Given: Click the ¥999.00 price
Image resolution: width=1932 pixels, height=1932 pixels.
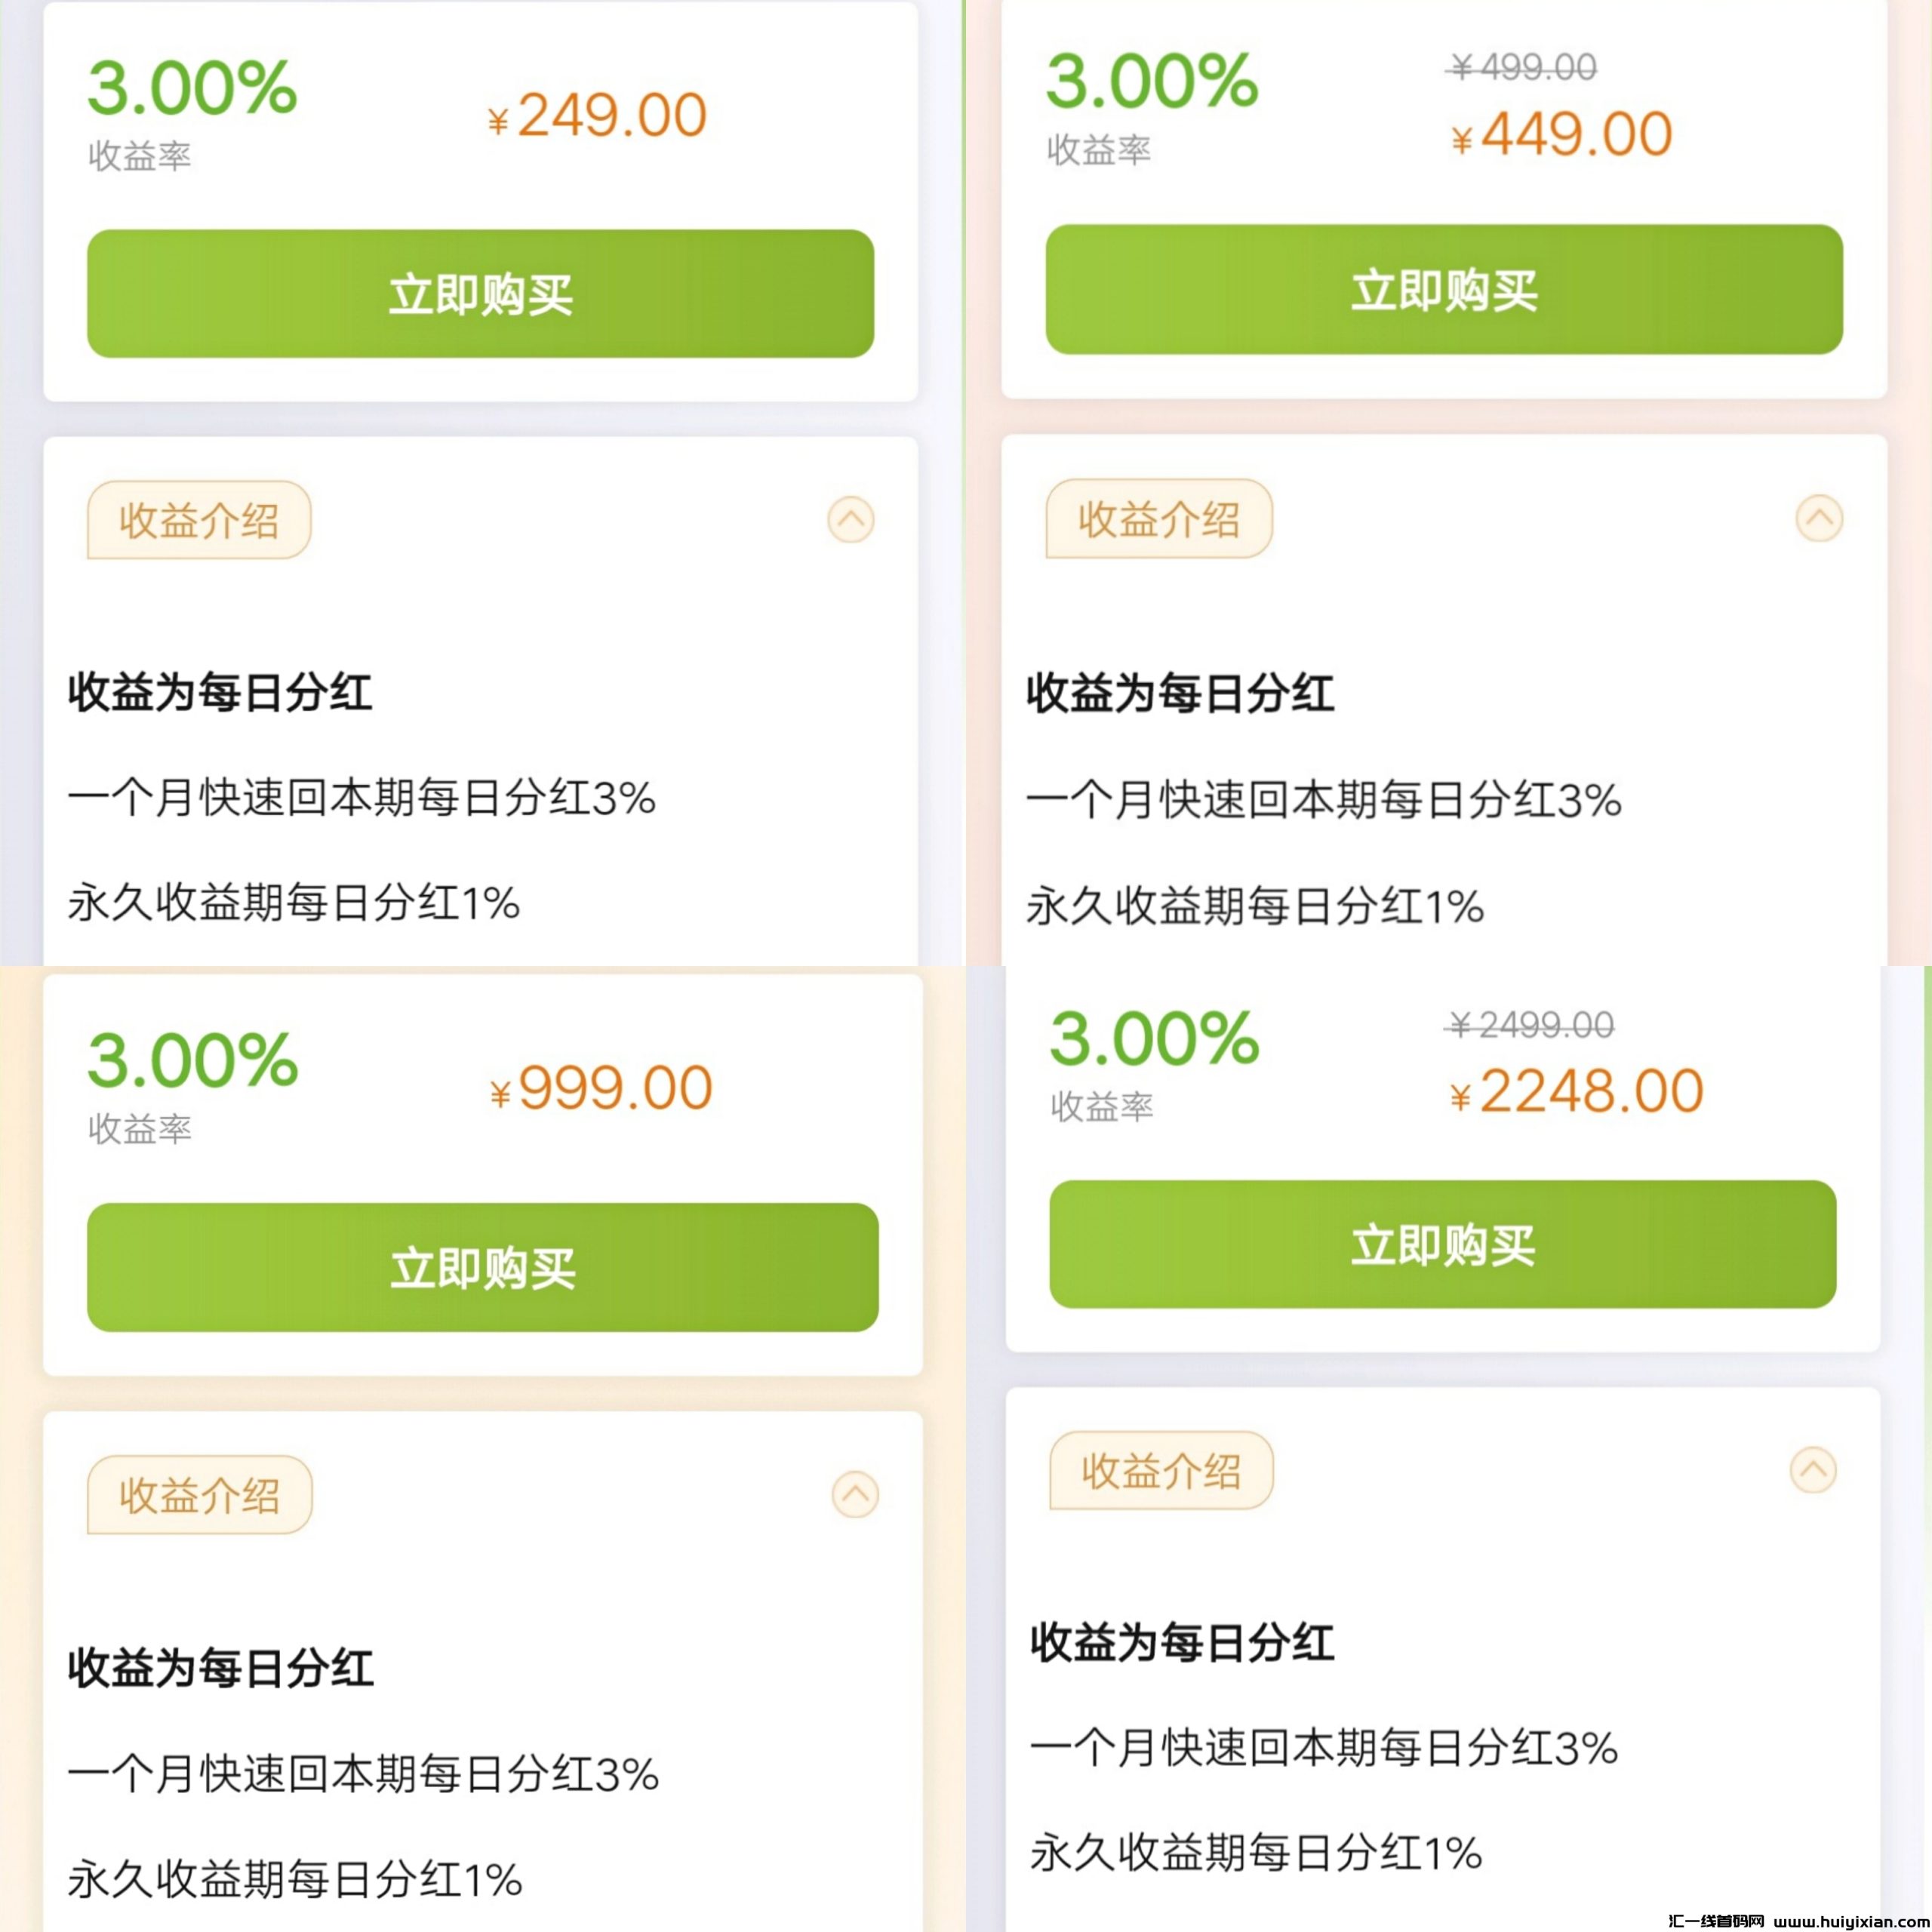Looking at the screenshot, I should [601, 1088].
